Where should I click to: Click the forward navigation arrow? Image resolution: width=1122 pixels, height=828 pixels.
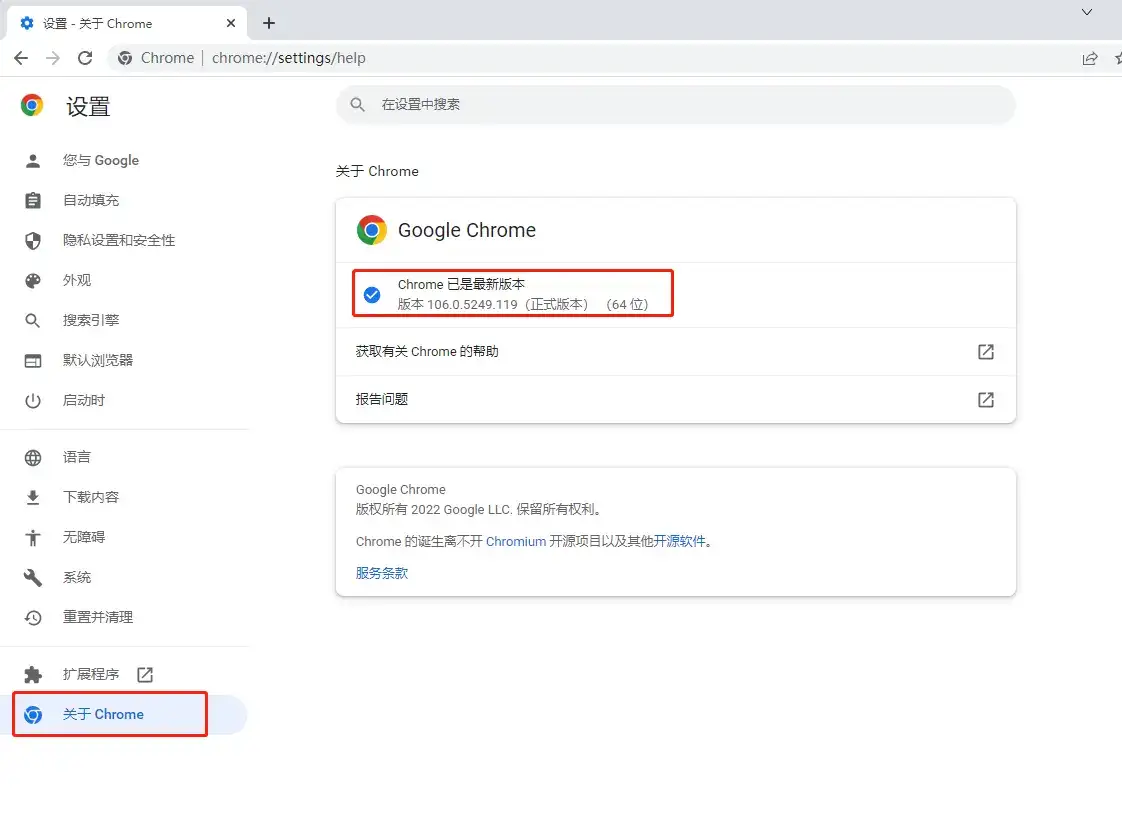(x=52, y=58)
